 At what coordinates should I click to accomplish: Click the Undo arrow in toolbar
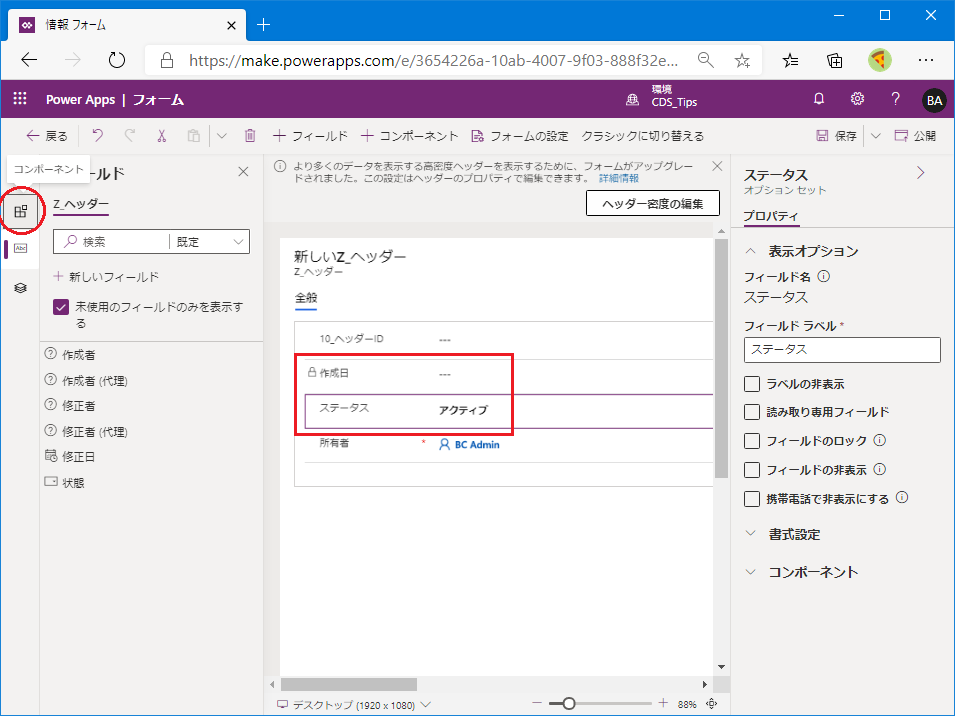pyautogui.click(x=97, y=136)
